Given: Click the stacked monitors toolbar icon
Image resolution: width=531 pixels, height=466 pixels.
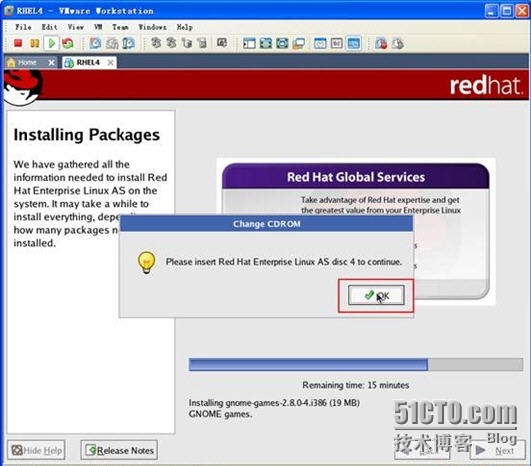Looking at the screenshot, I should tap(299, 43).
